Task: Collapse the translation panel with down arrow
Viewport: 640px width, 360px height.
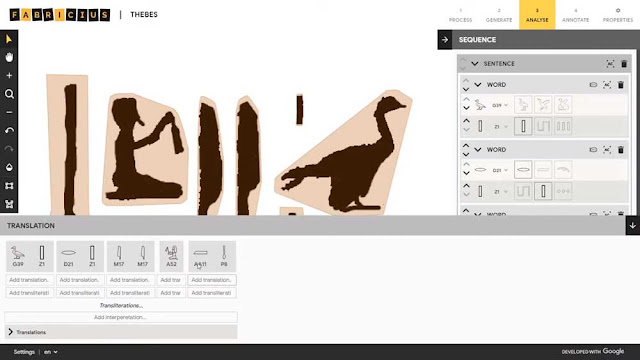Action: (x=633, y=225)
